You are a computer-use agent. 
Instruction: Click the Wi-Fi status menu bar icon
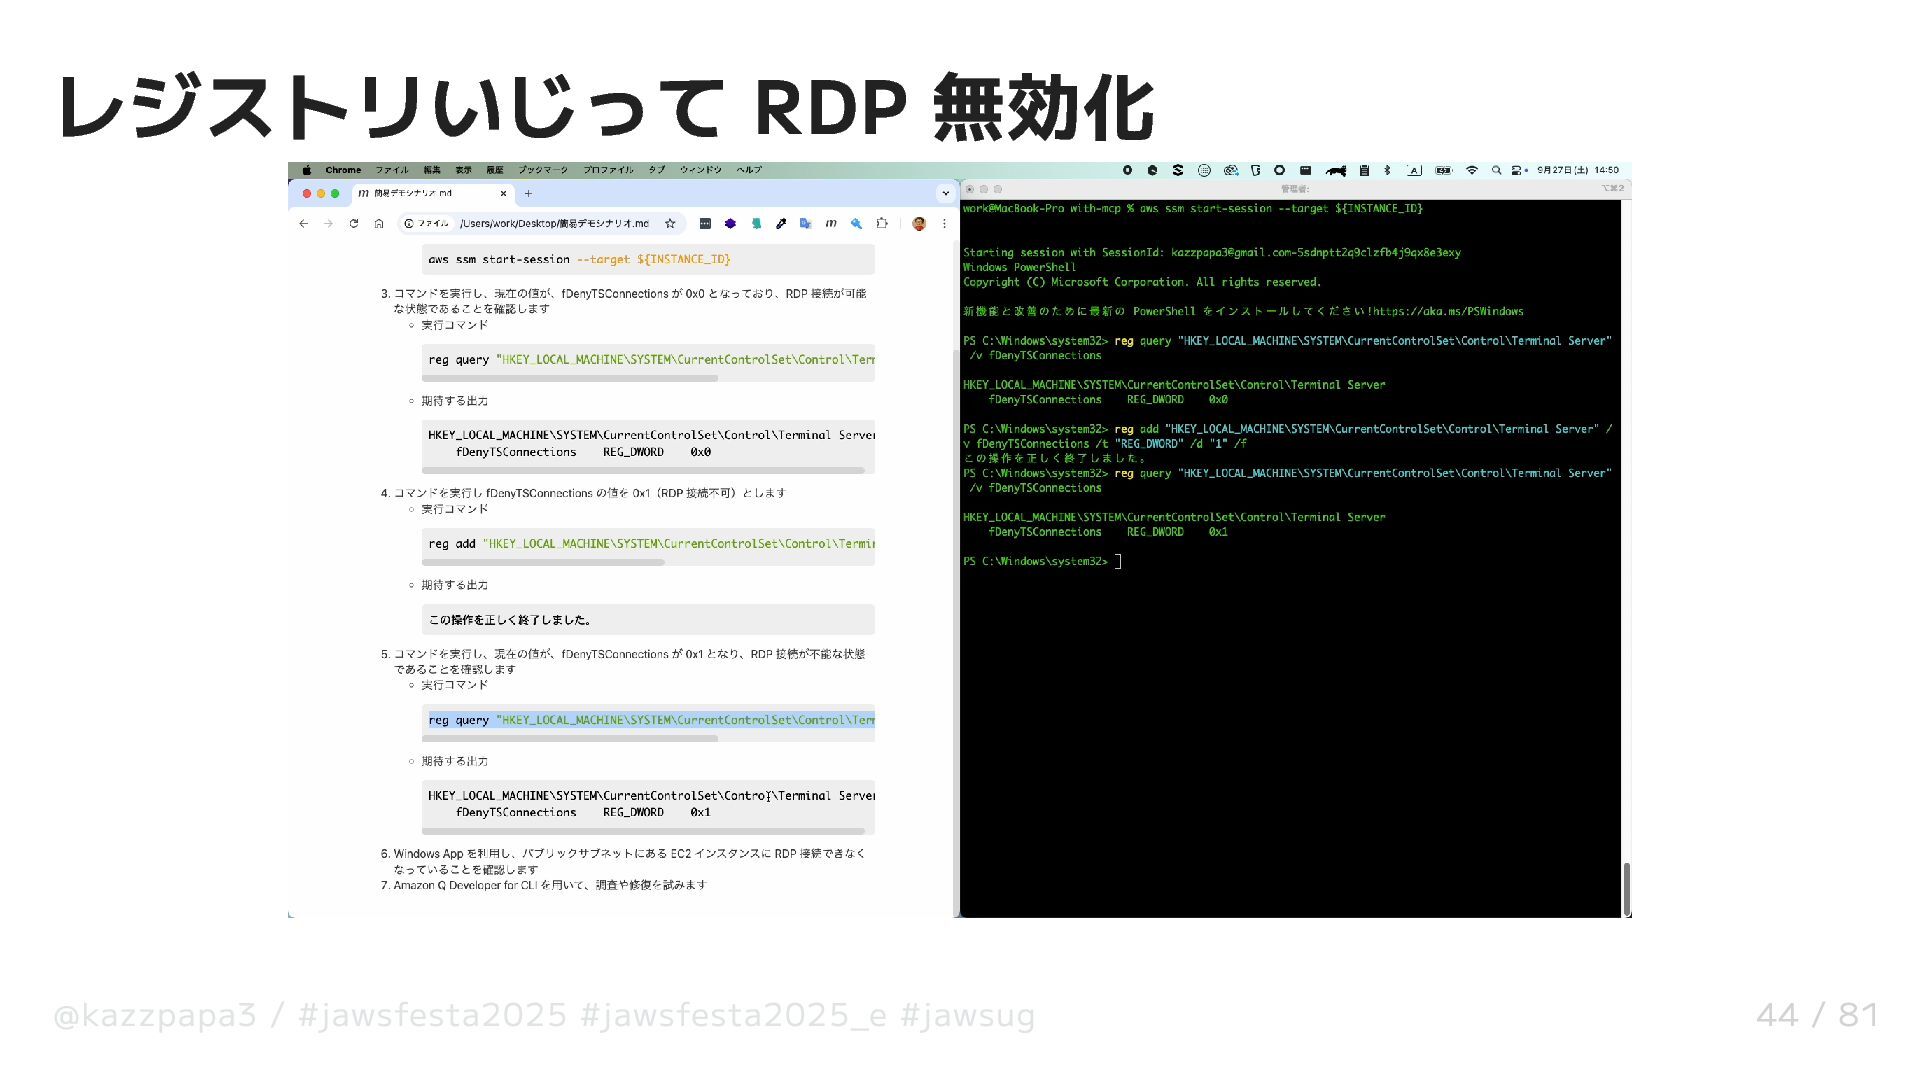tap(1471, 170)
